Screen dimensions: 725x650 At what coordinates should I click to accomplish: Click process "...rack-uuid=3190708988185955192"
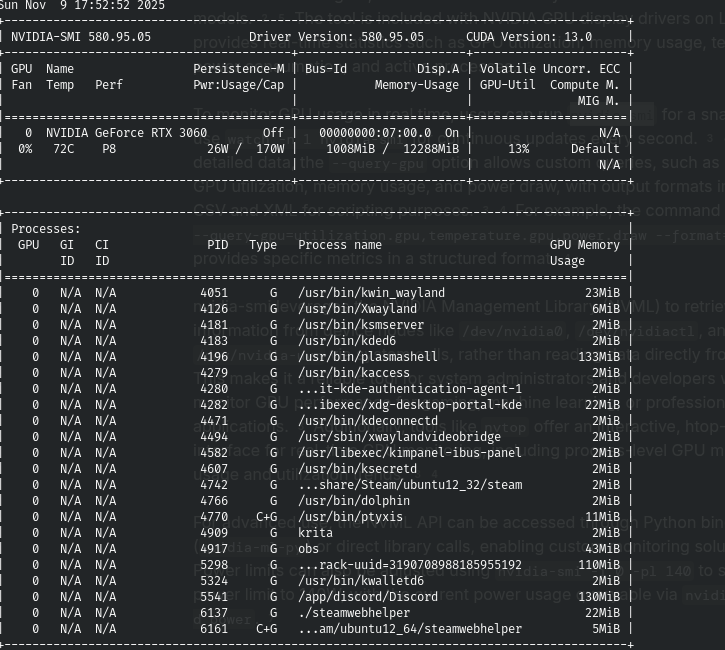pos(410,565)
